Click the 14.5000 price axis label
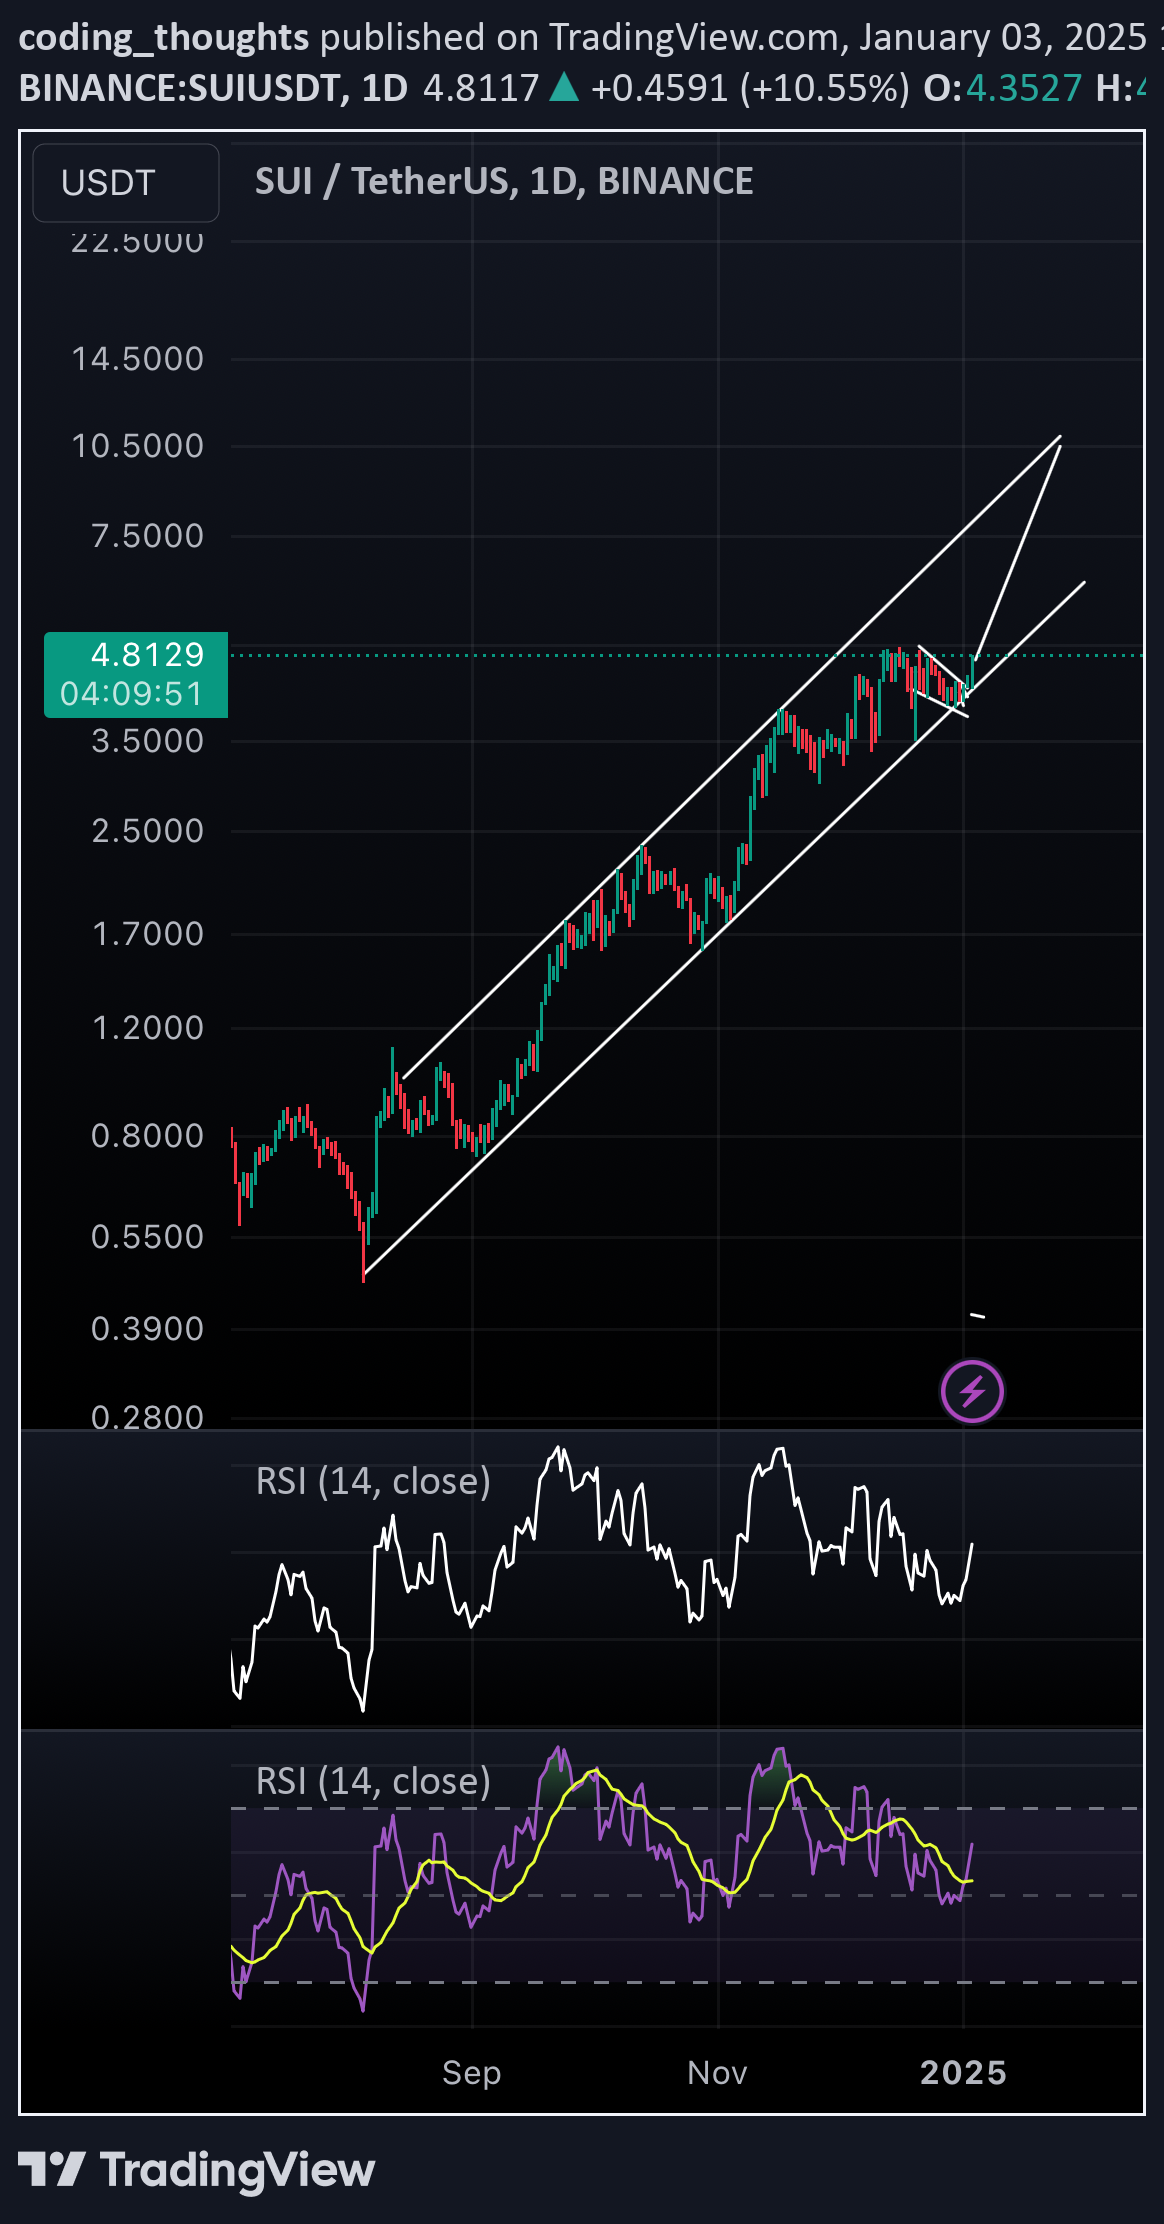 [x=137, y=359]
